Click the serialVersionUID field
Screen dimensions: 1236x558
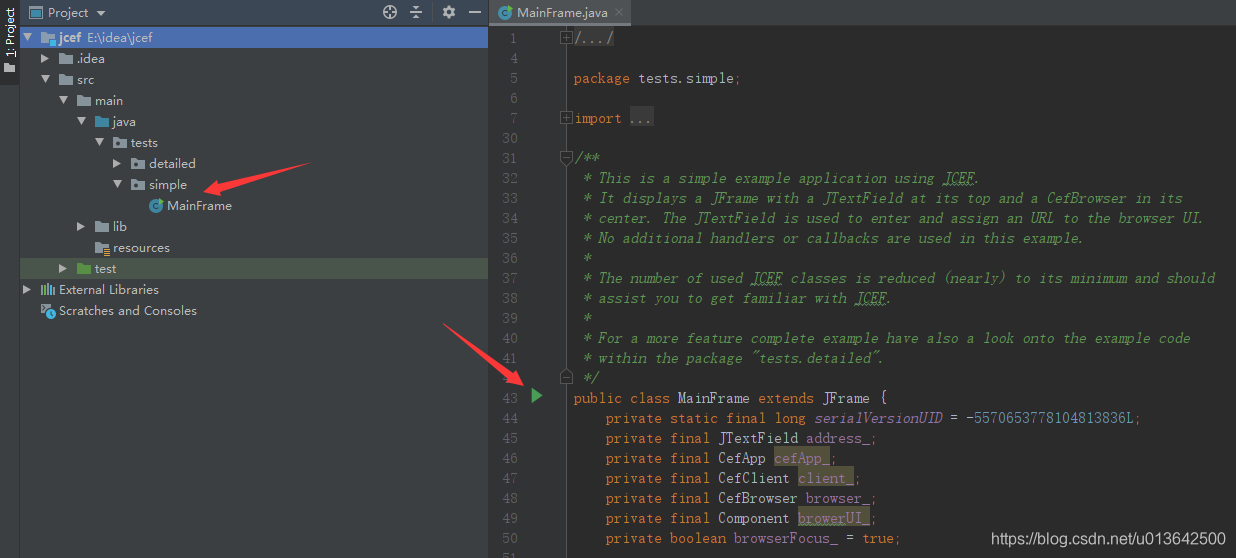879,418
